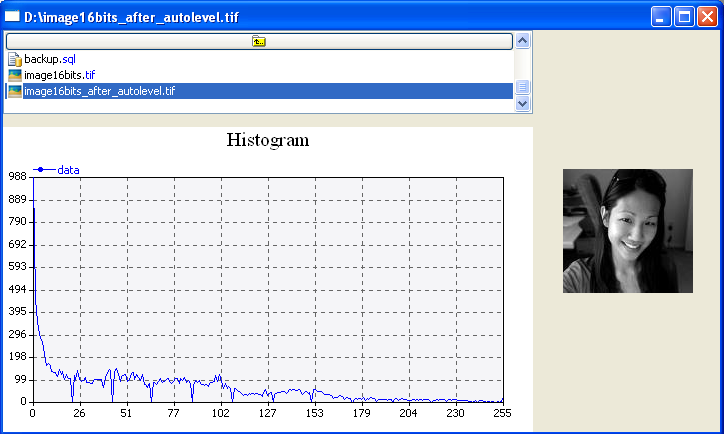
Task: Maximize the image viewer window
Action: click(x=684, y=17)
